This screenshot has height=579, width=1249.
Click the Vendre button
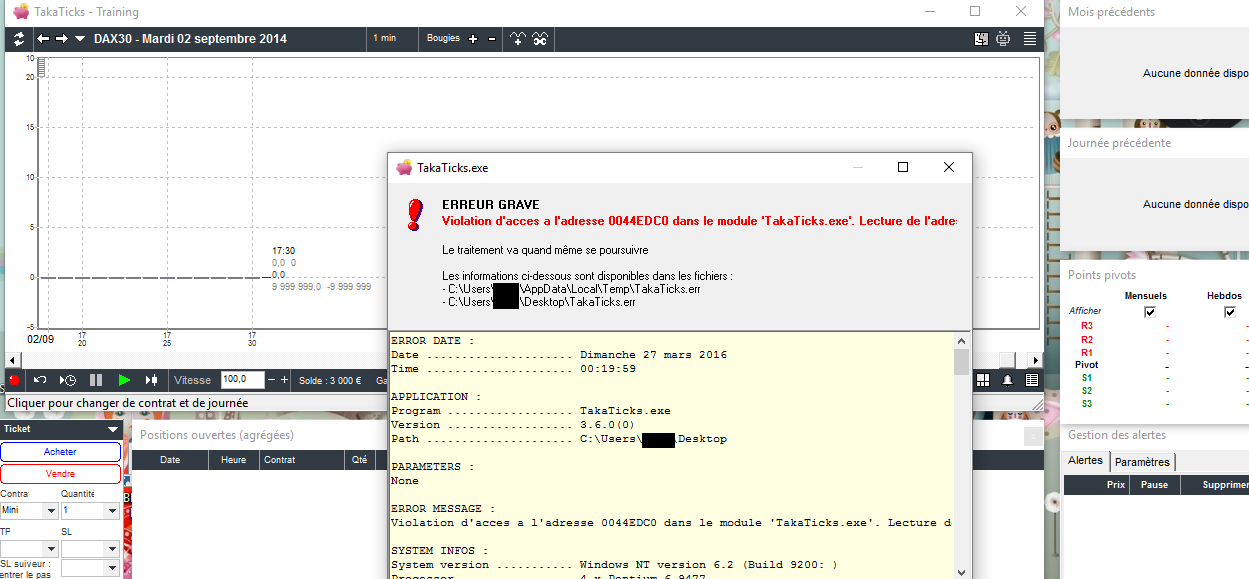pos(60,474)
